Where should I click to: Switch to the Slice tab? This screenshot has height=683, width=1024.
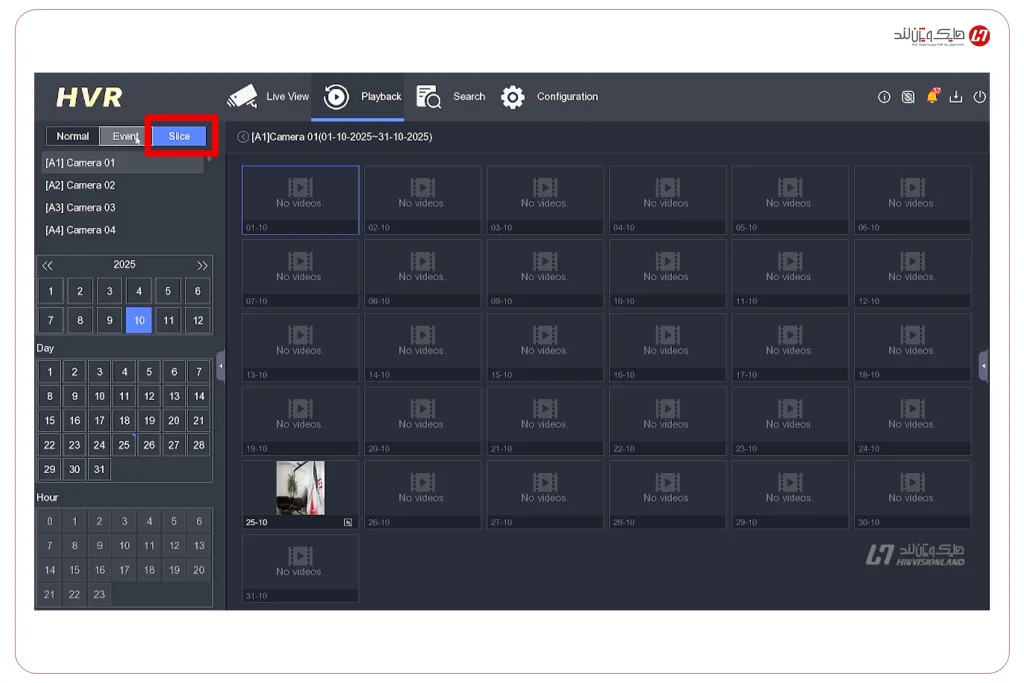click(x=178, y=136)
